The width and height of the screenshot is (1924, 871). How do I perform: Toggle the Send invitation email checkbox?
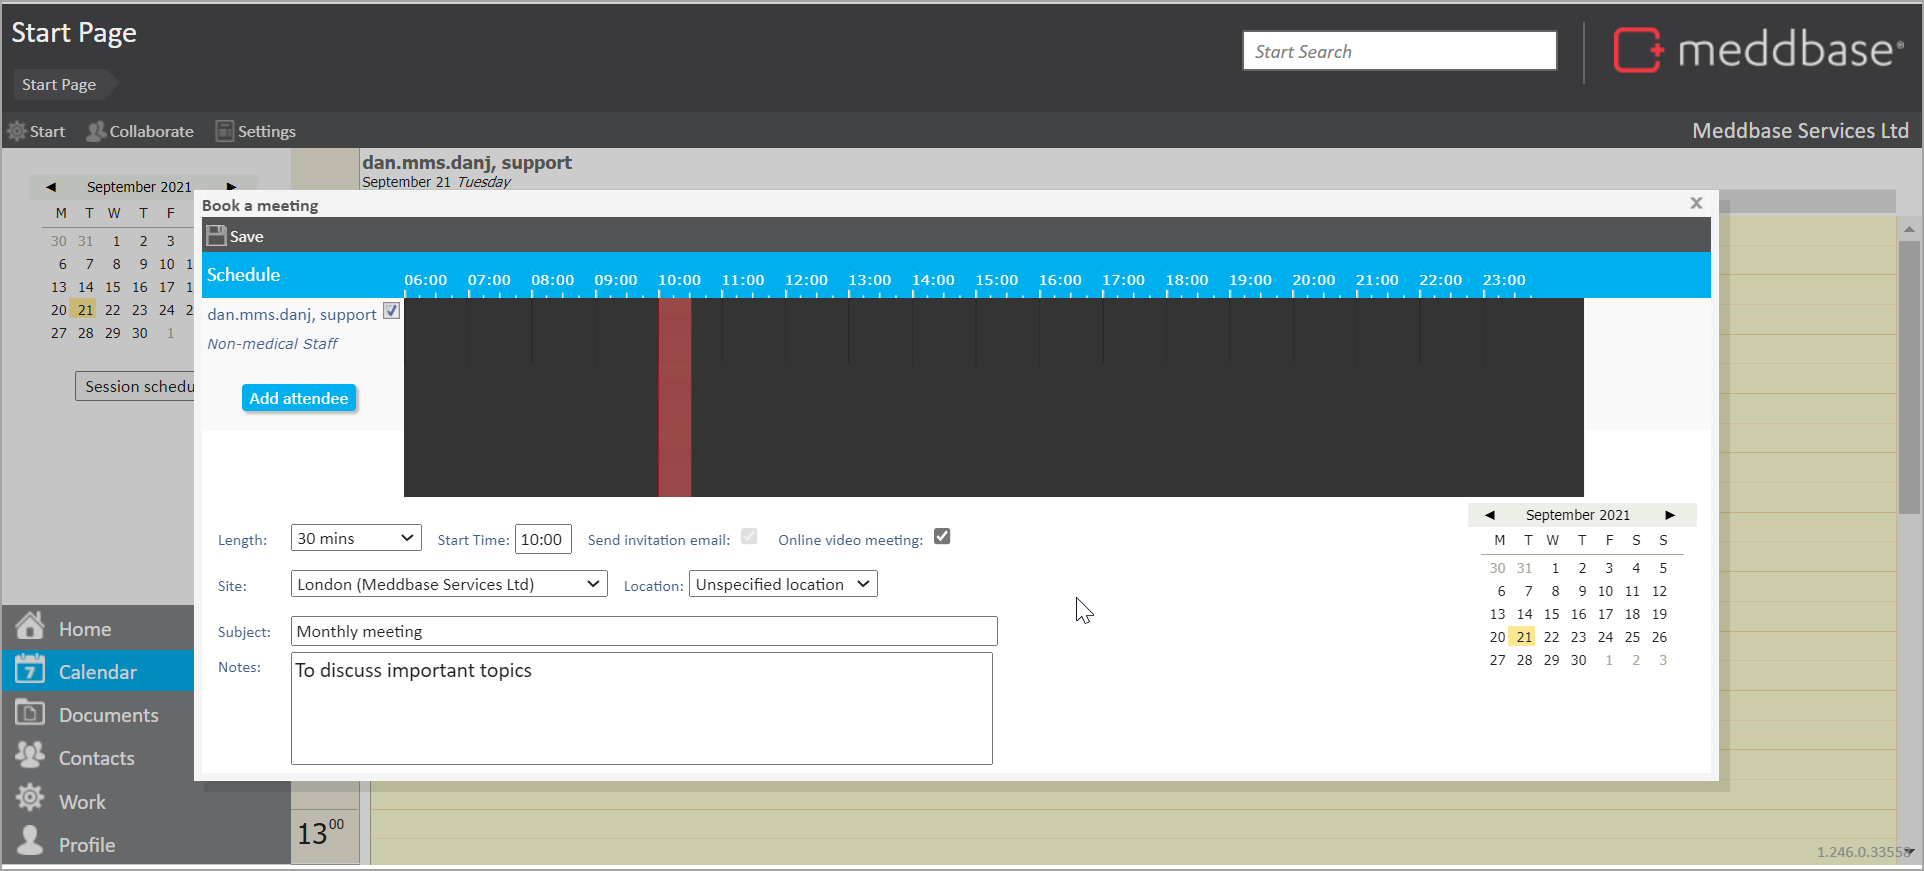tap(749, 537)
